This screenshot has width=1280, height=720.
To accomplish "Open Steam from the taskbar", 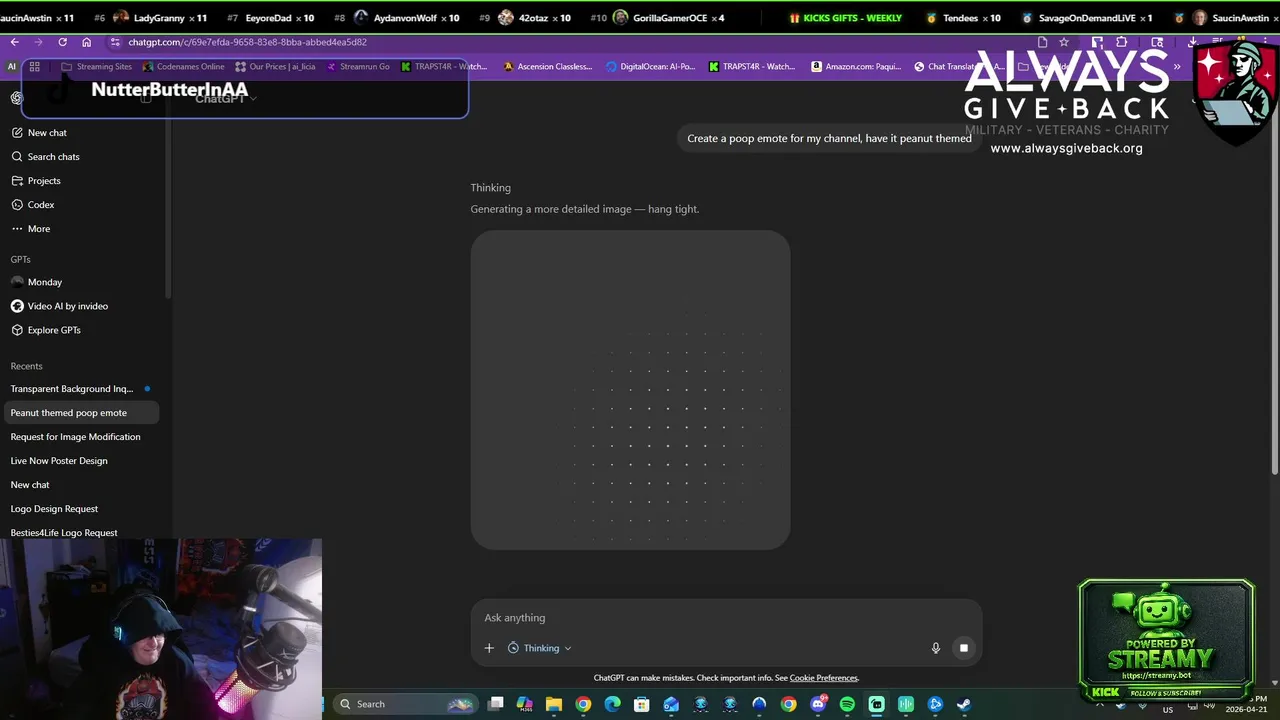I will (x=964, y=704).
